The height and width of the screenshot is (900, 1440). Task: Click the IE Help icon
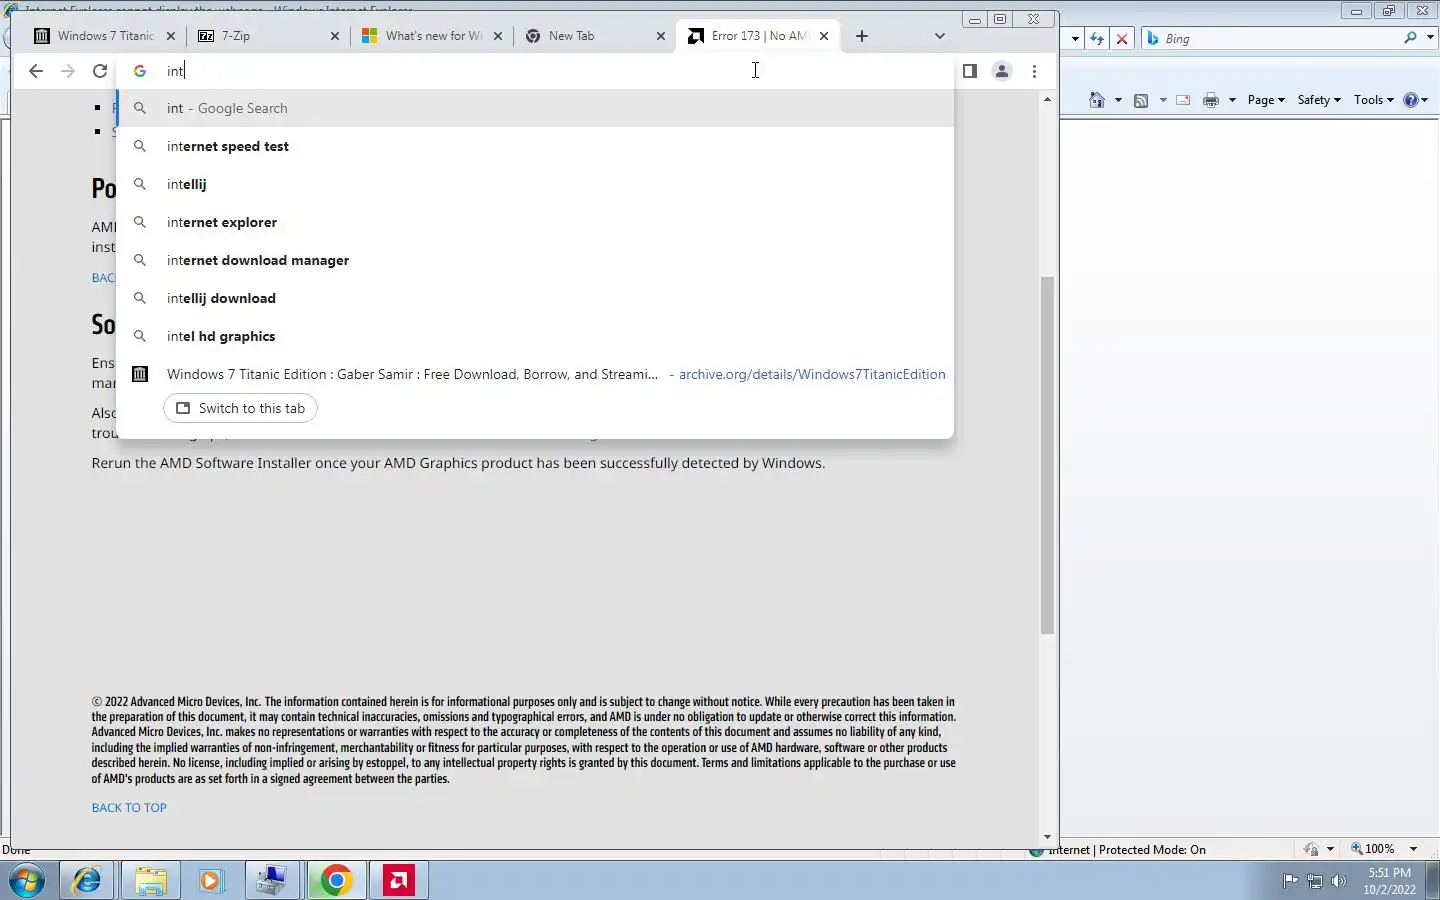tap(1411, 100)
